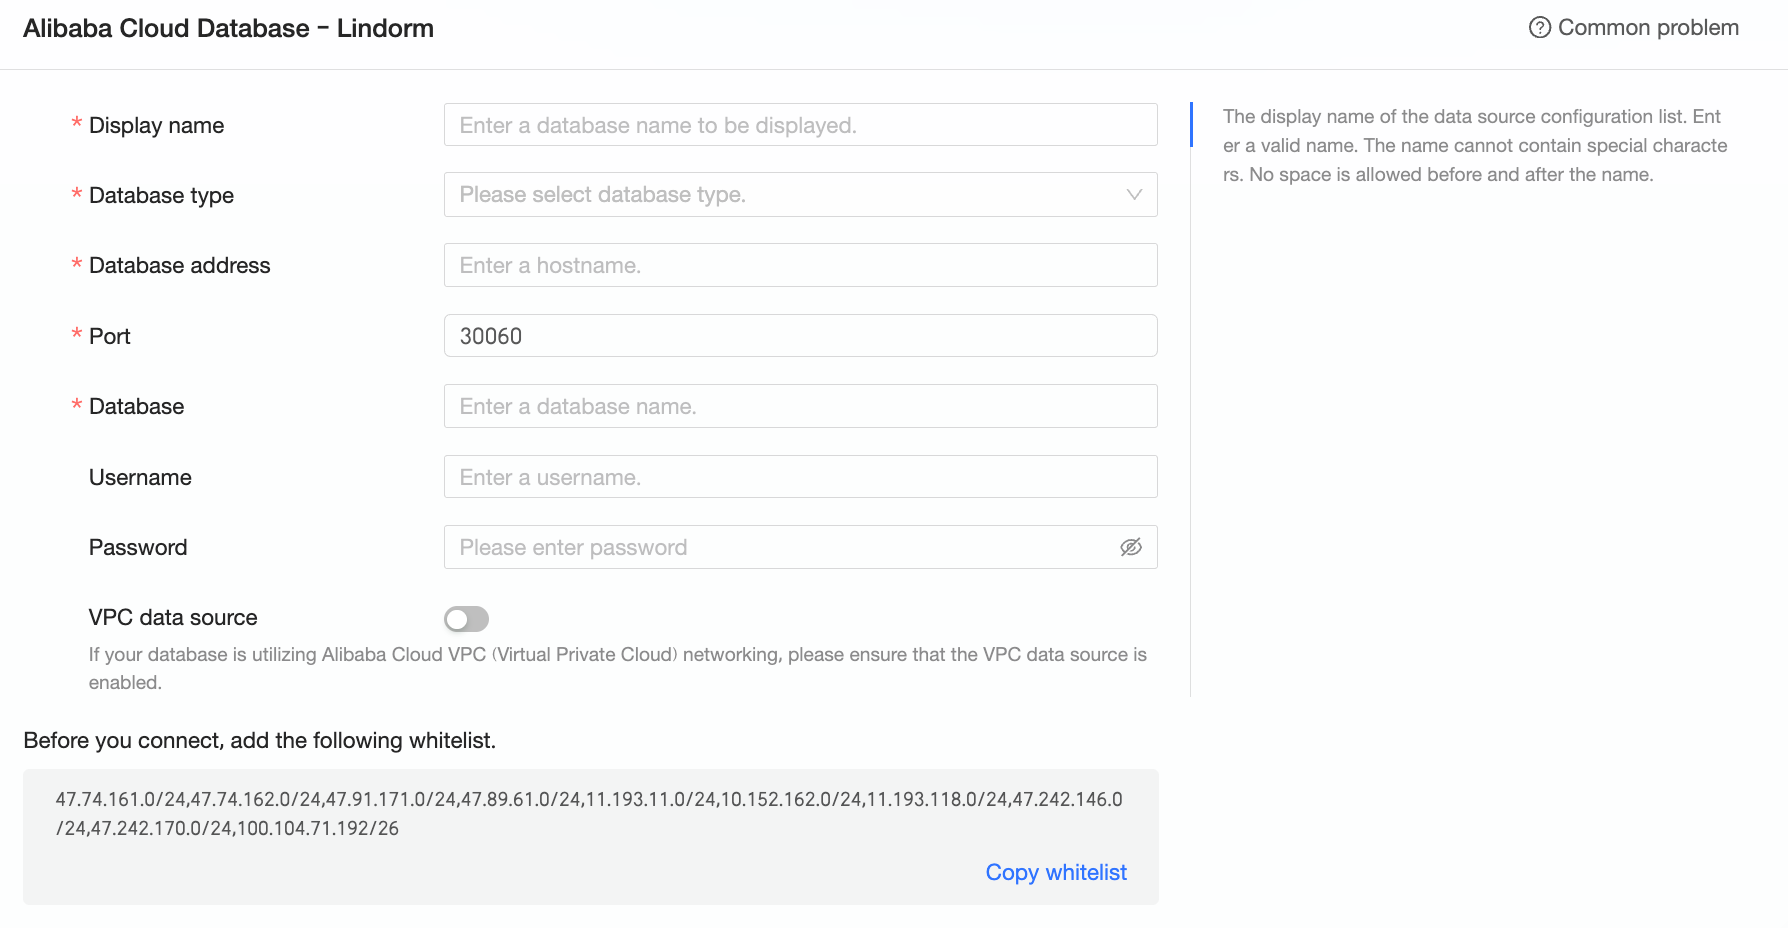Click the Password field label
The height and width of the screenshot is (928, 1788).
click(x=138, y=547)
